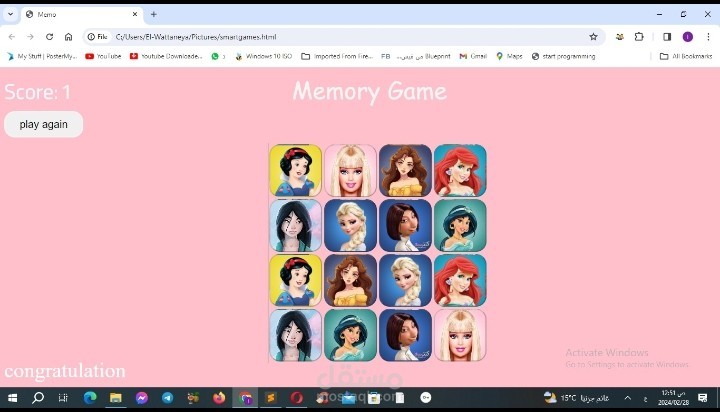Open a new tab with the plus button
Screen dimensions: 720x412
154,14
